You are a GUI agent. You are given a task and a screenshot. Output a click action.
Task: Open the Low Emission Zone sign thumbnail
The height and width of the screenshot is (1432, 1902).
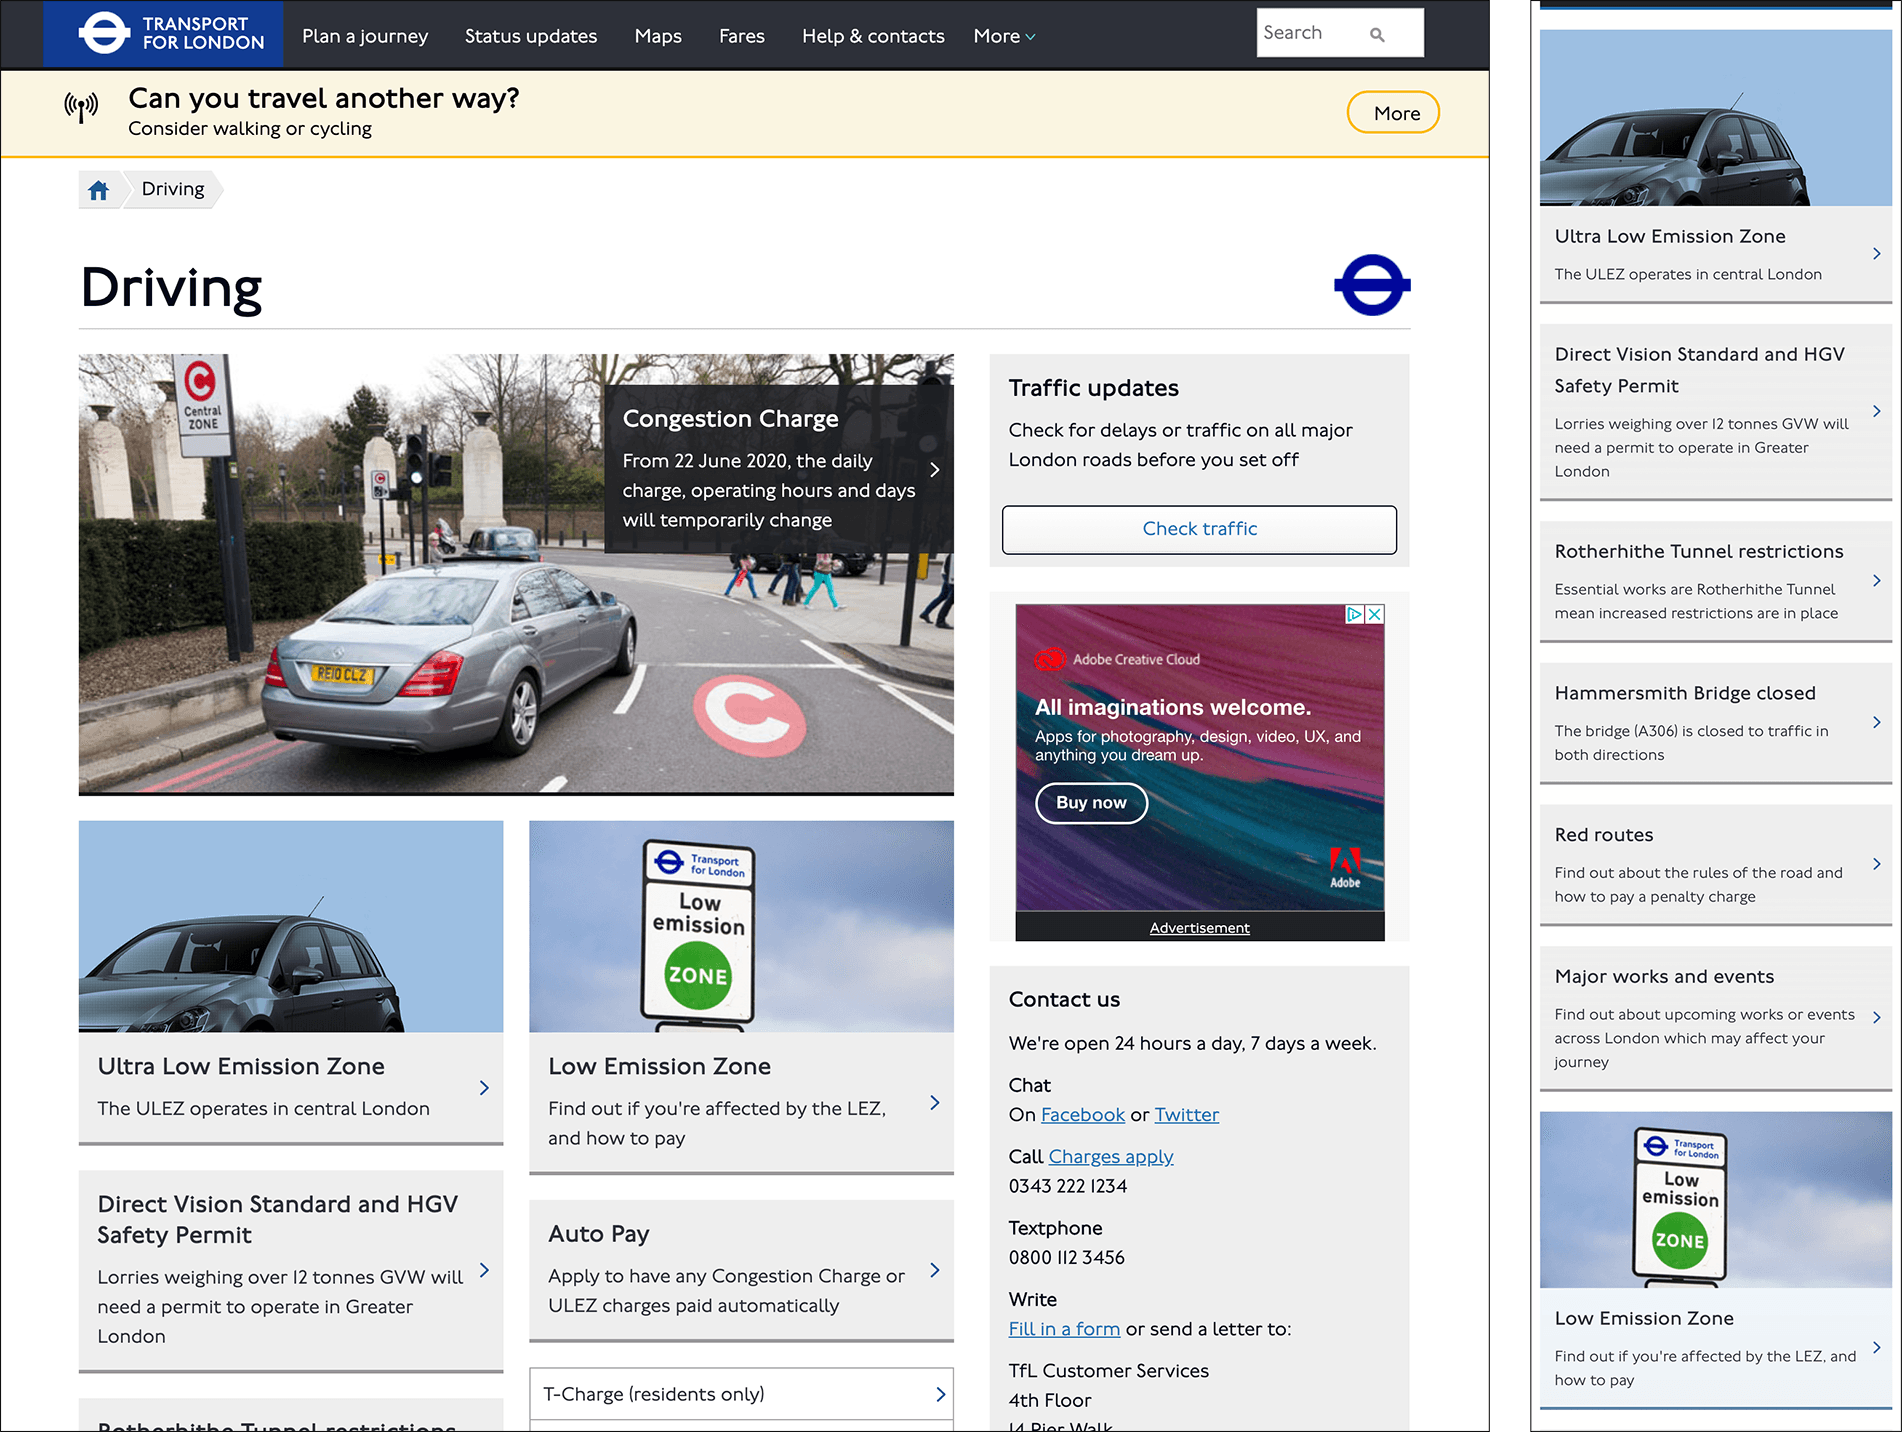[741, 926]
